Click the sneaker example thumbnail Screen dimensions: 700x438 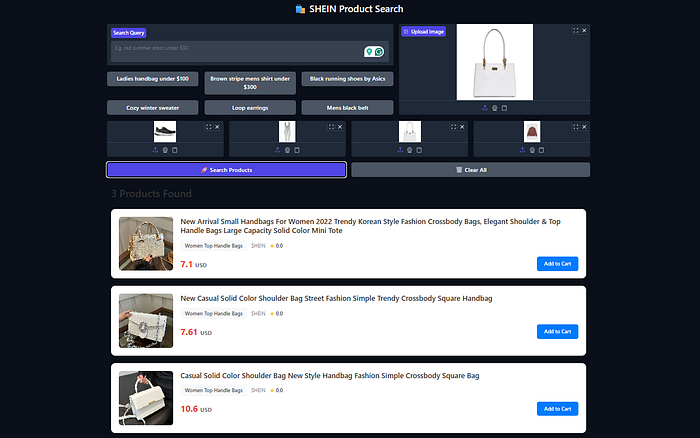point(165,132)
